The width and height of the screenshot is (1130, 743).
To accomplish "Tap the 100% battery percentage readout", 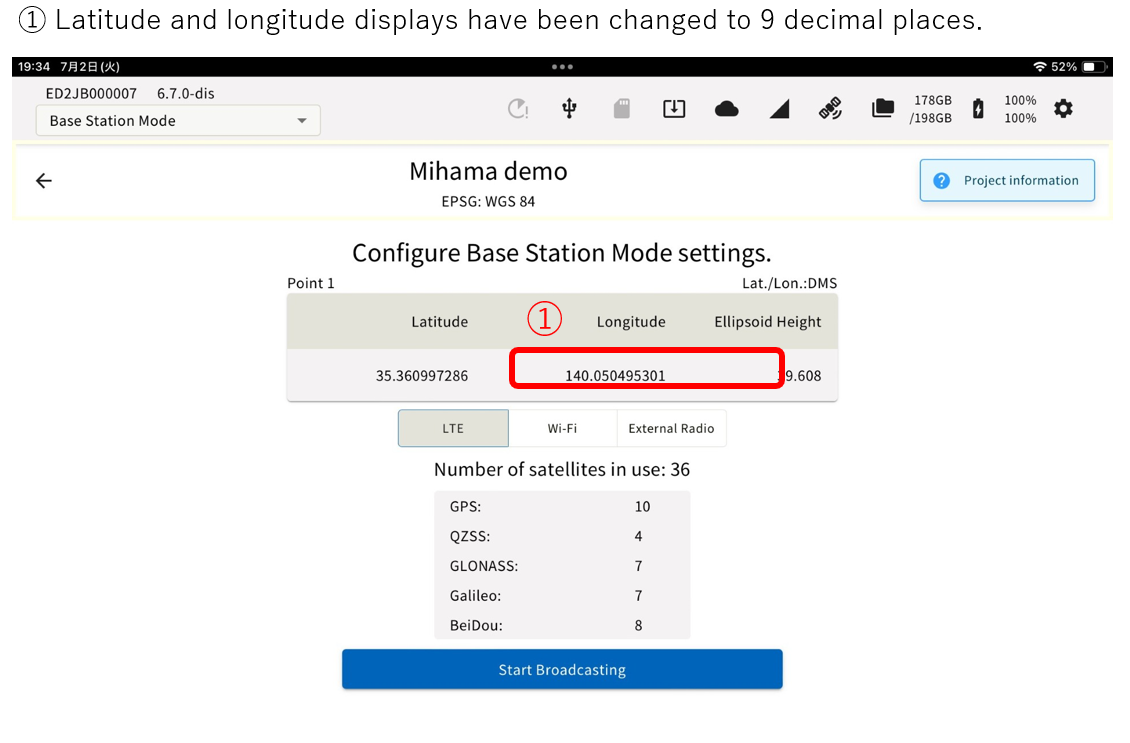I will (x=1020, y=109).
